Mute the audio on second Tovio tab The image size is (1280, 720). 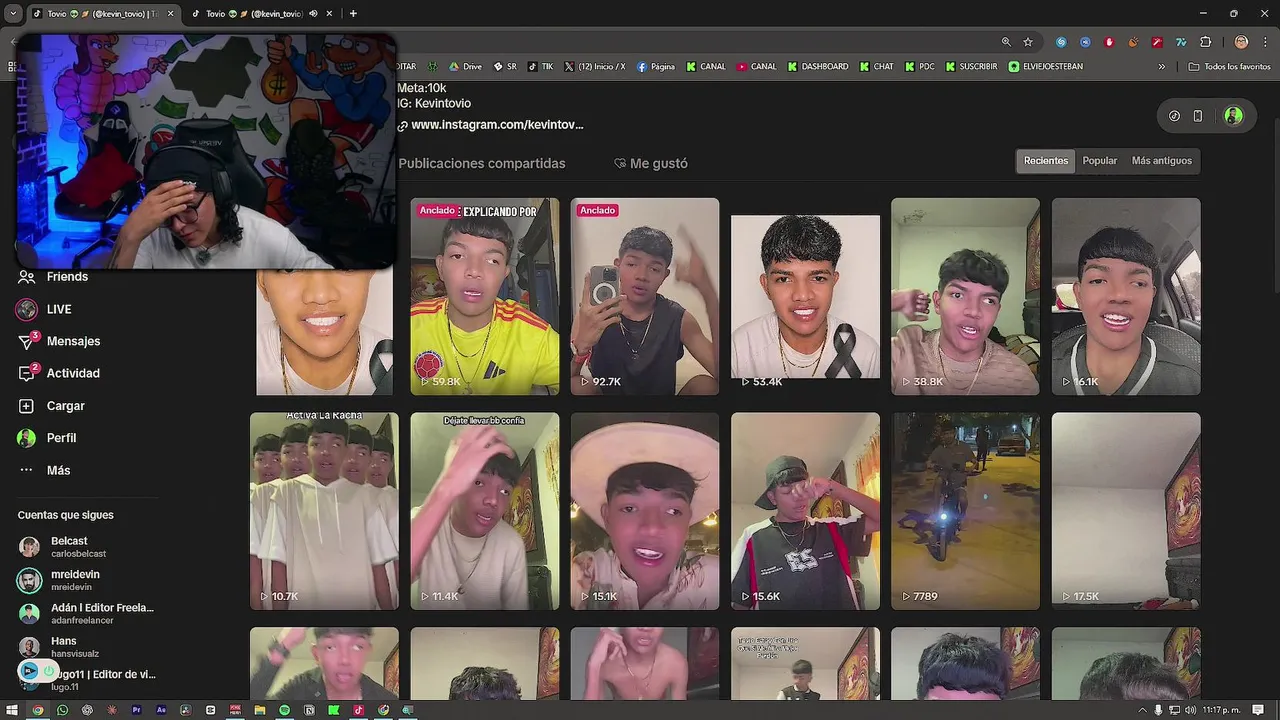(x=314, y=14)
